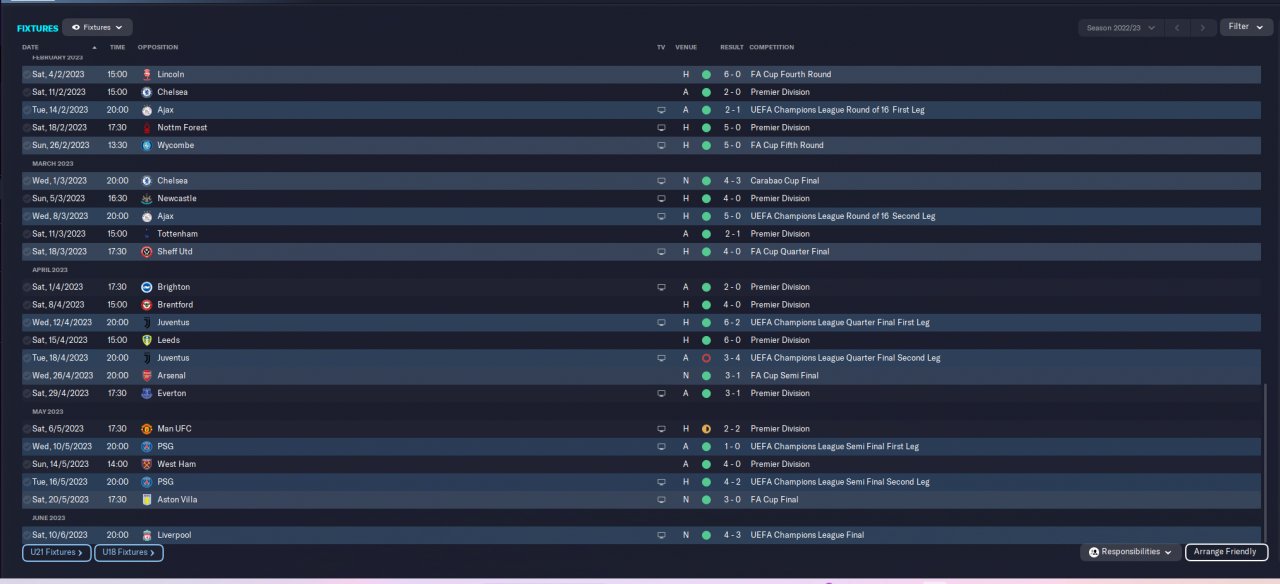The width and height of the screenshot is (1280, 584).
Task: Open the Filter dropdown
Action: click(1246, 27)
